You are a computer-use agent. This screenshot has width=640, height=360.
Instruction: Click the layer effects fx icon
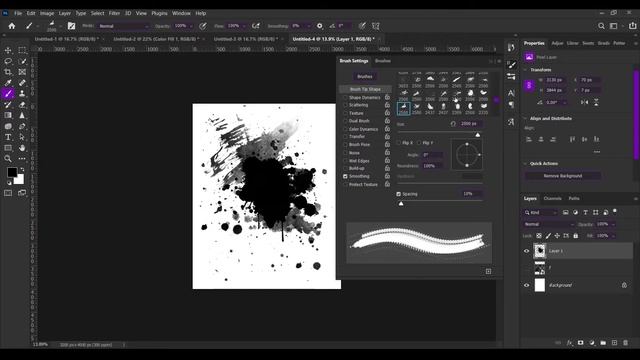pos(569,343)
